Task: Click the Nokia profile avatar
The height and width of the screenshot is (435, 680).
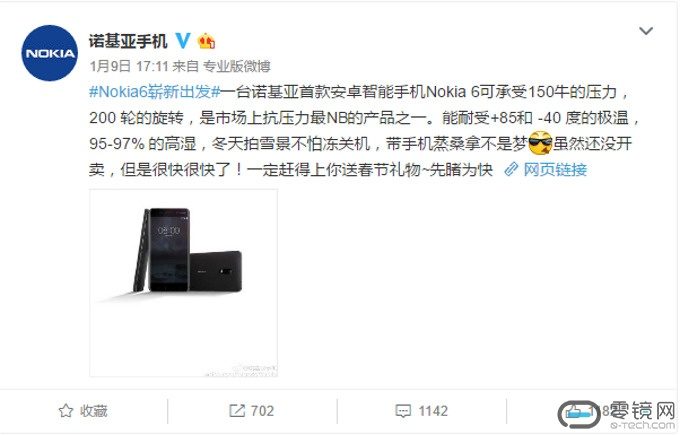Action: click(50, 53)
